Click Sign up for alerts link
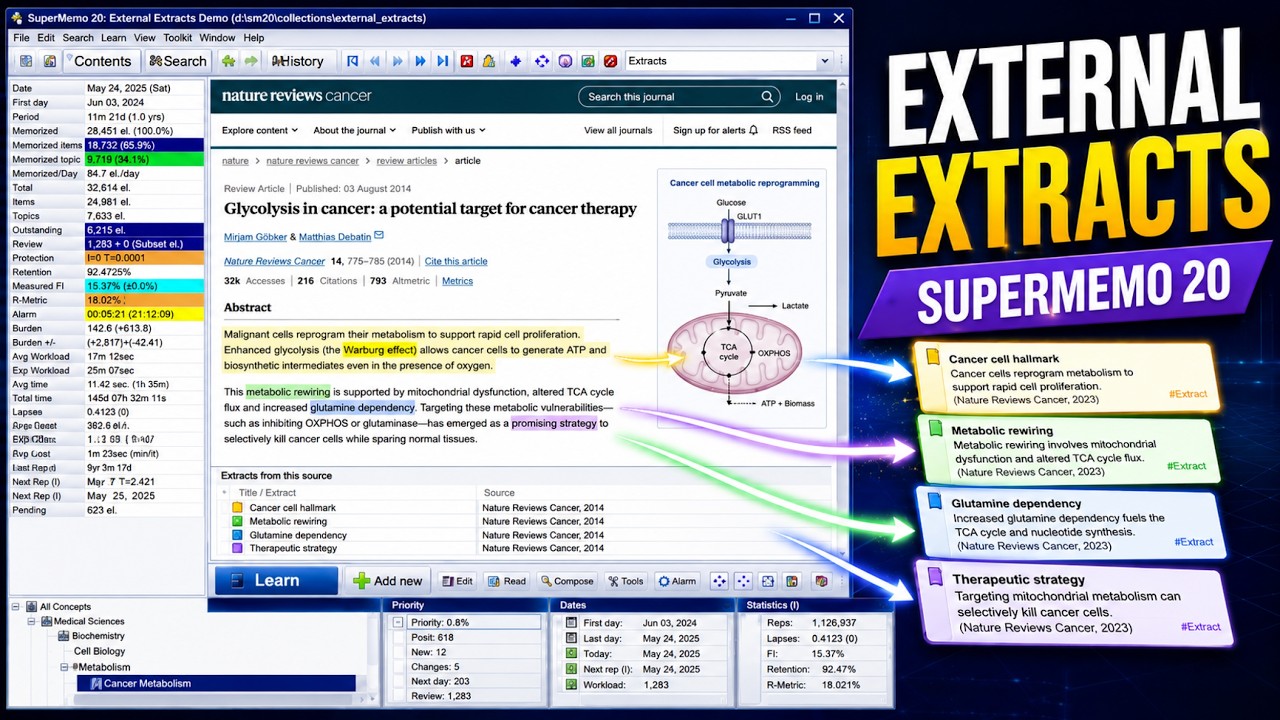This screenshot has height=720, width=1280. tap(715, 130)
